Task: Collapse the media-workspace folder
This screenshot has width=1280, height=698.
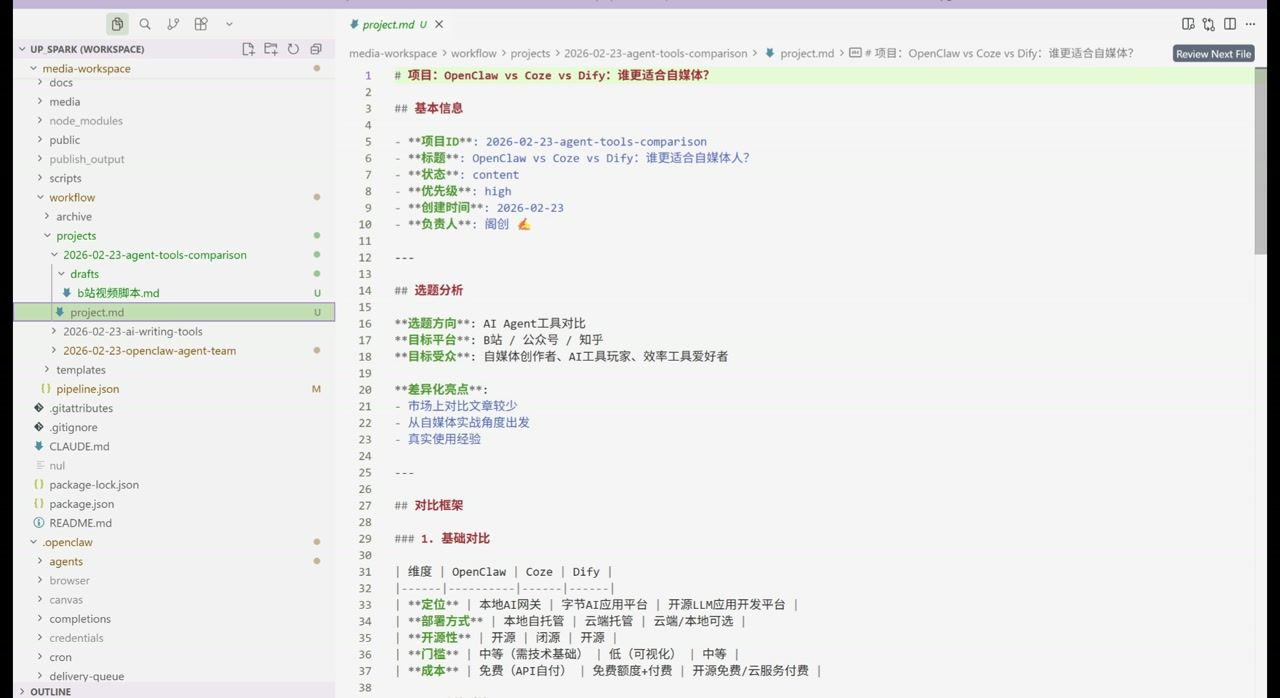Action: (33, 68)
